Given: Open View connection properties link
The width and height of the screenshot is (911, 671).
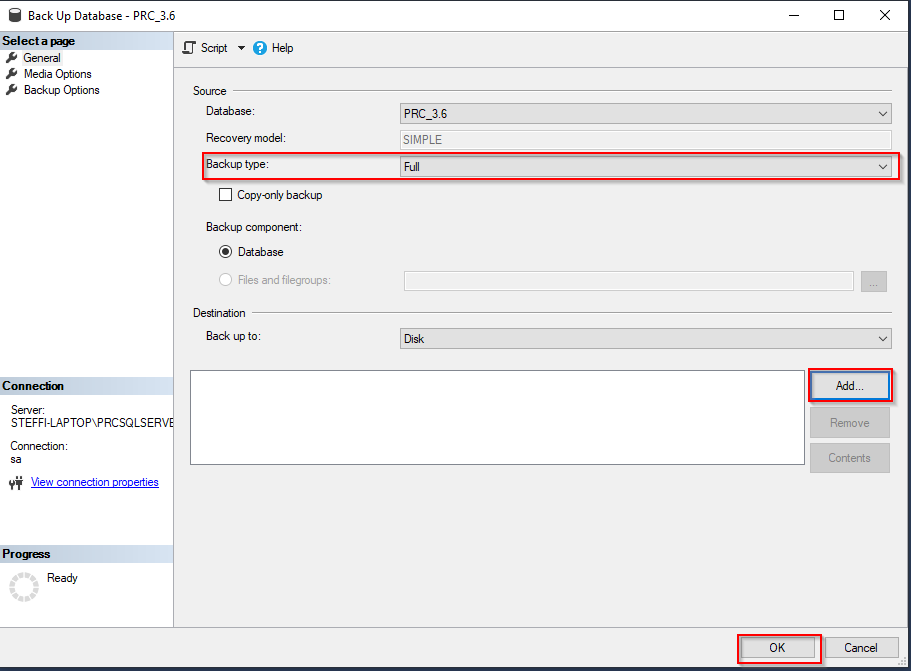Looking at the screenshot, I should click(x=94, y=482).
